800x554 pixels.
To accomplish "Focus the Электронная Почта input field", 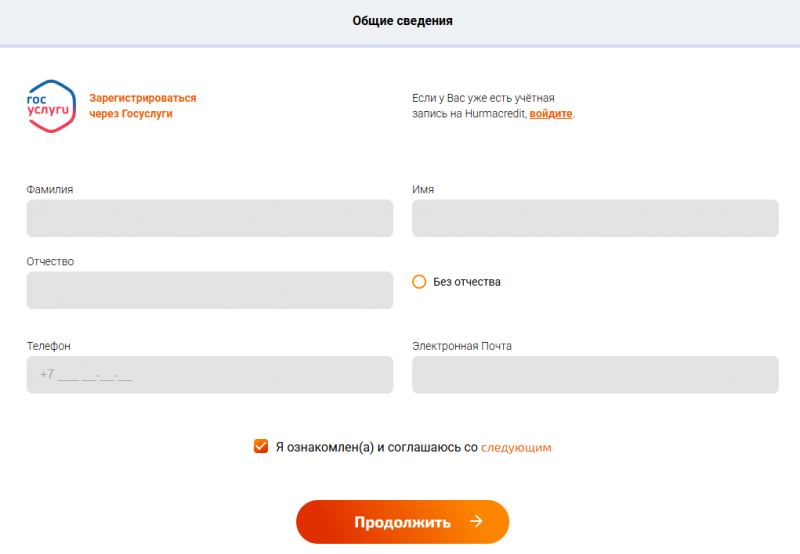I will [x=595, y=375].
